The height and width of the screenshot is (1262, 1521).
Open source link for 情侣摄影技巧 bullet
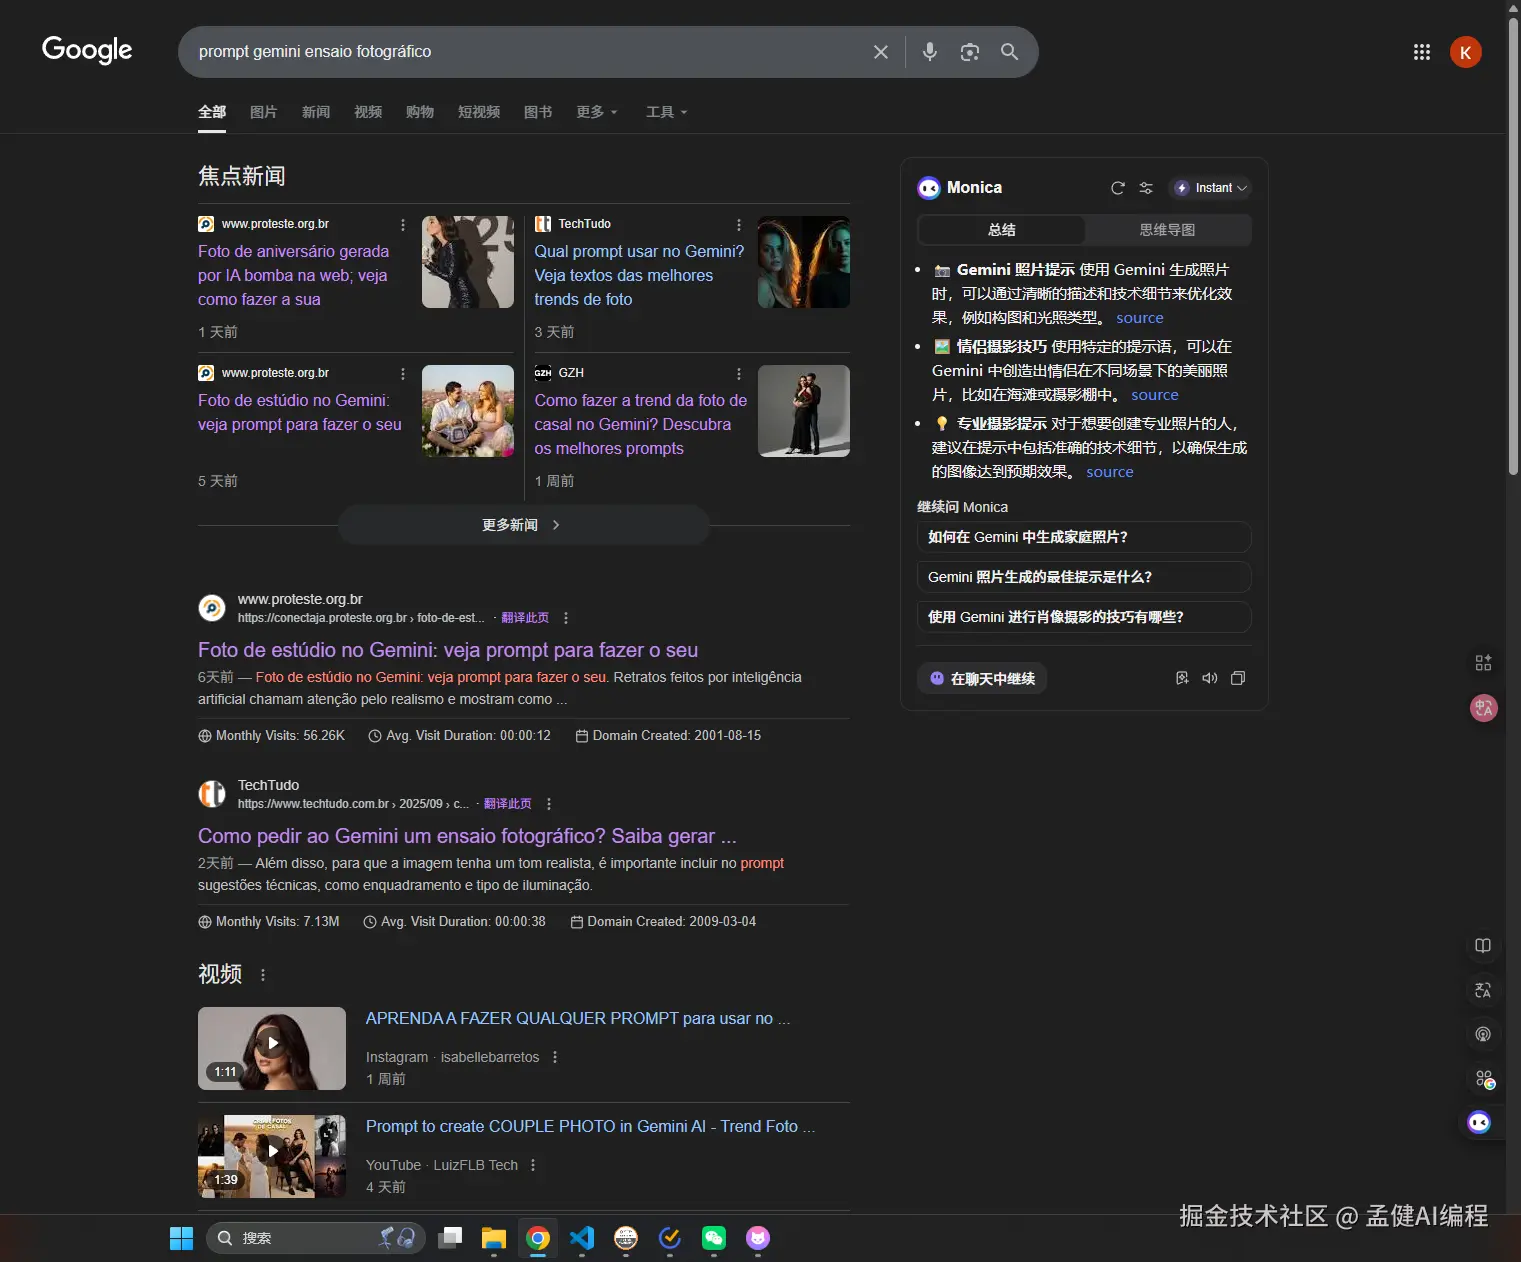point(1155,395)
